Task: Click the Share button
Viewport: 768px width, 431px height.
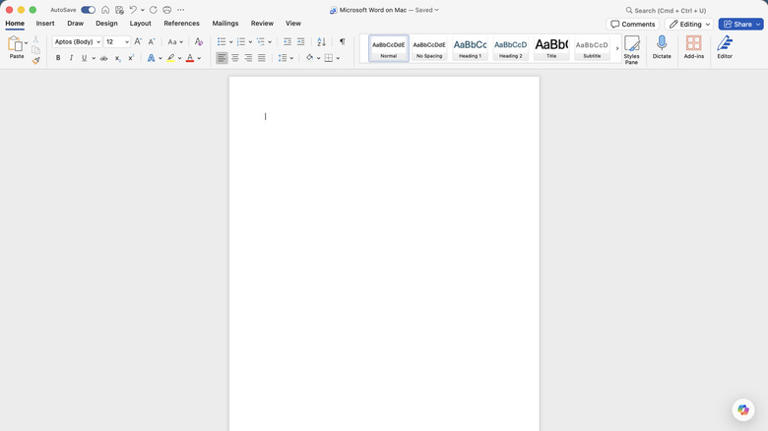Action: point(741,24)
